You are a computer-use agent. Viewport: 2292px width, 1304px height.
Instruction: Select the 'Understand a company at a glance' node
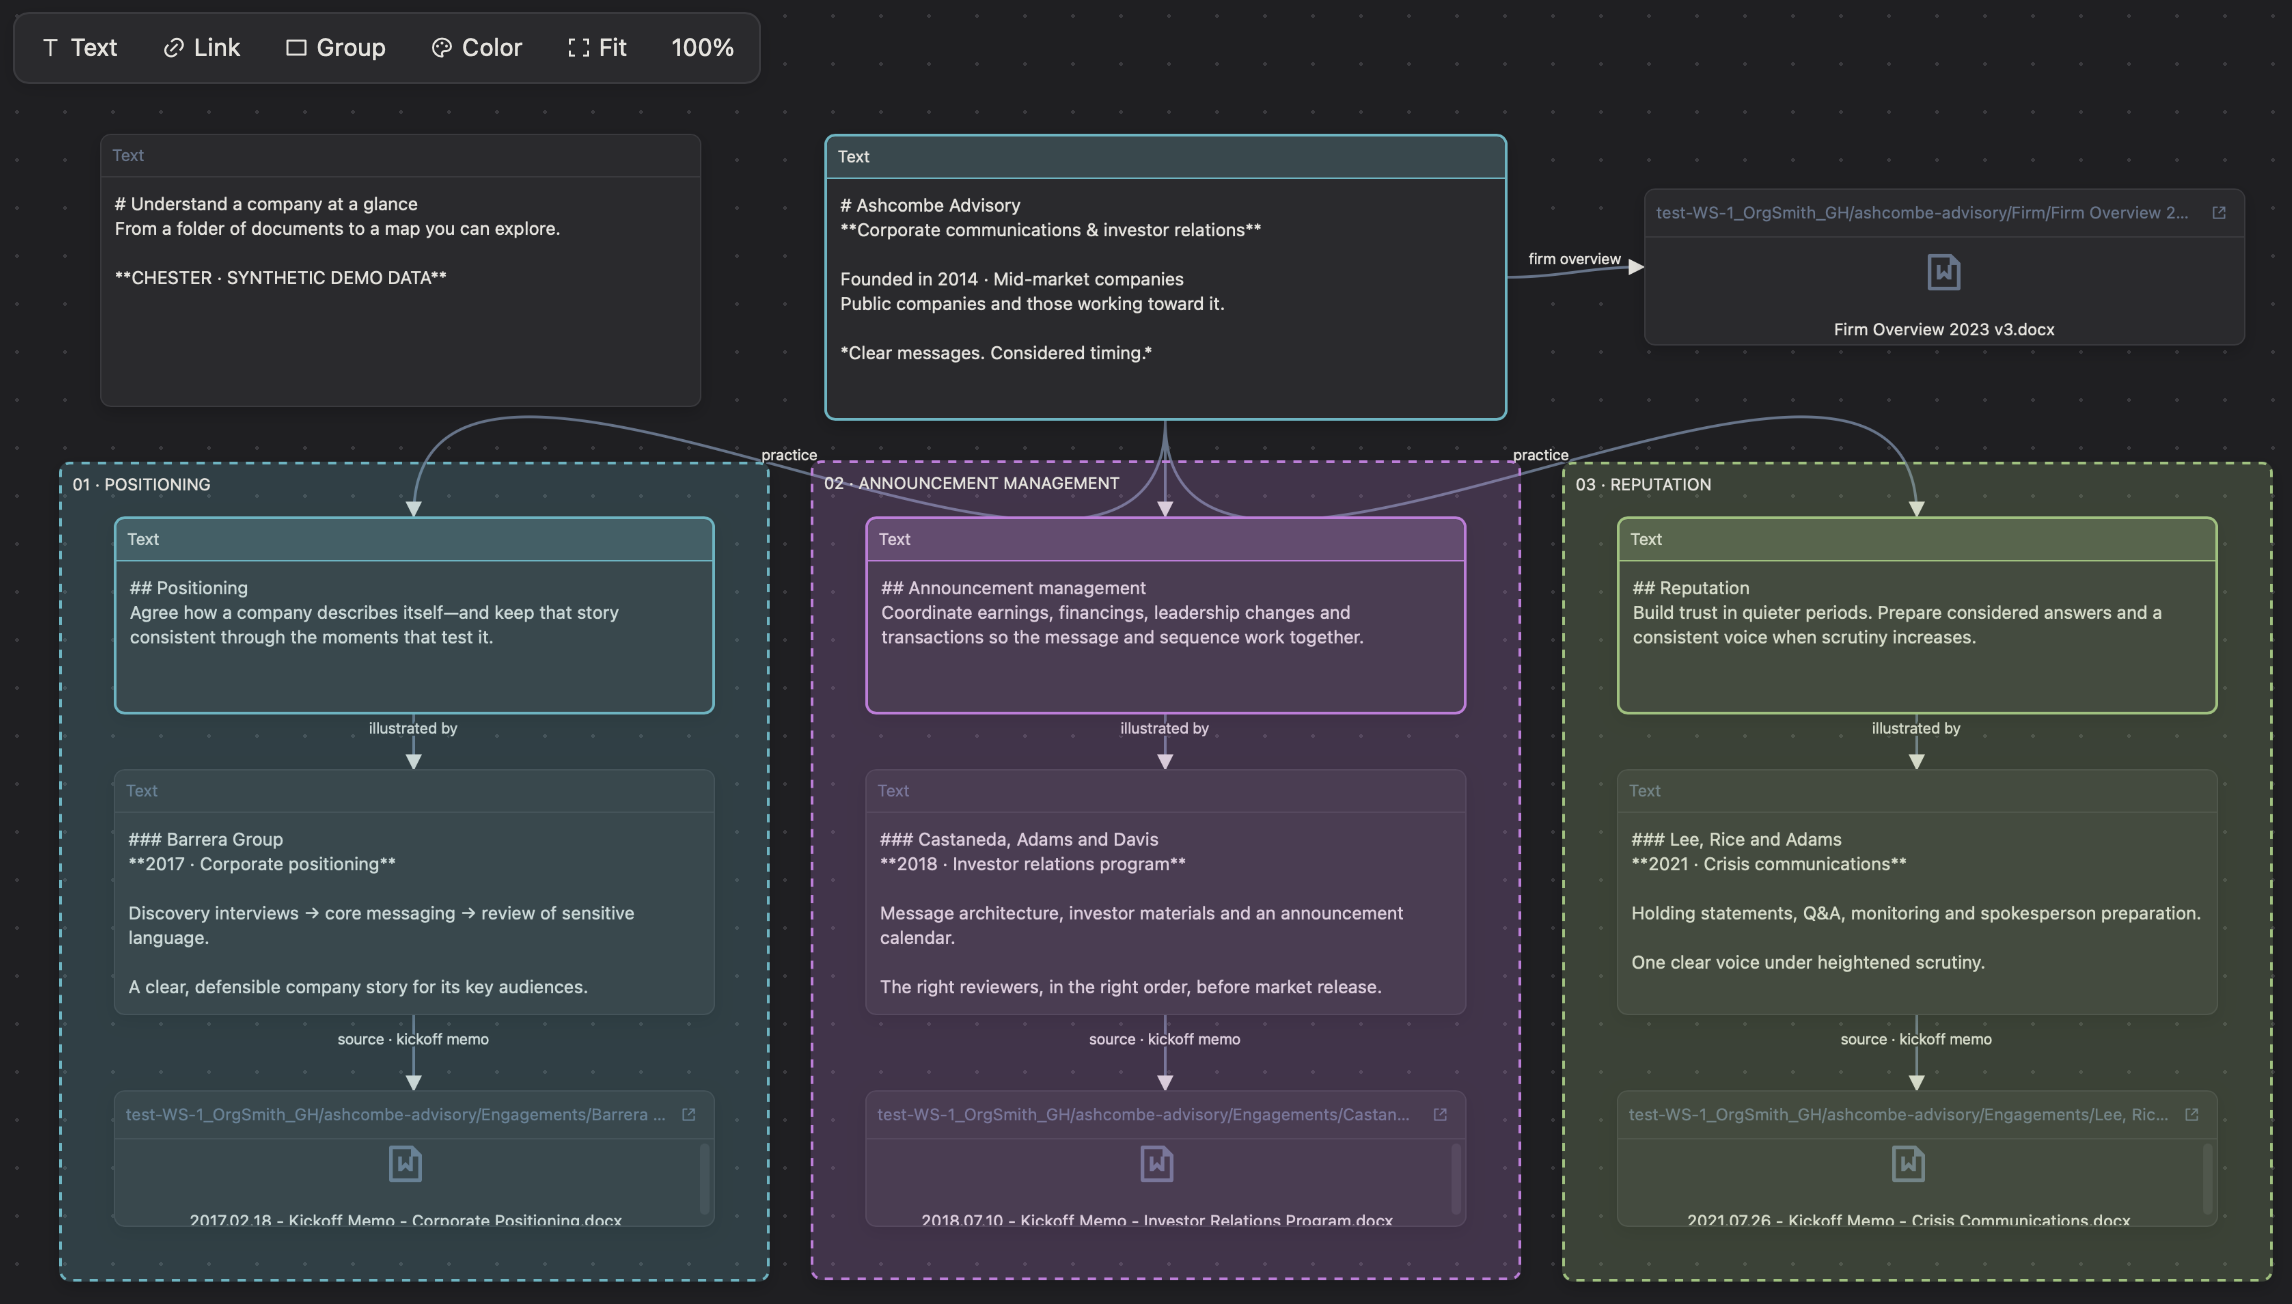(400, 270)
